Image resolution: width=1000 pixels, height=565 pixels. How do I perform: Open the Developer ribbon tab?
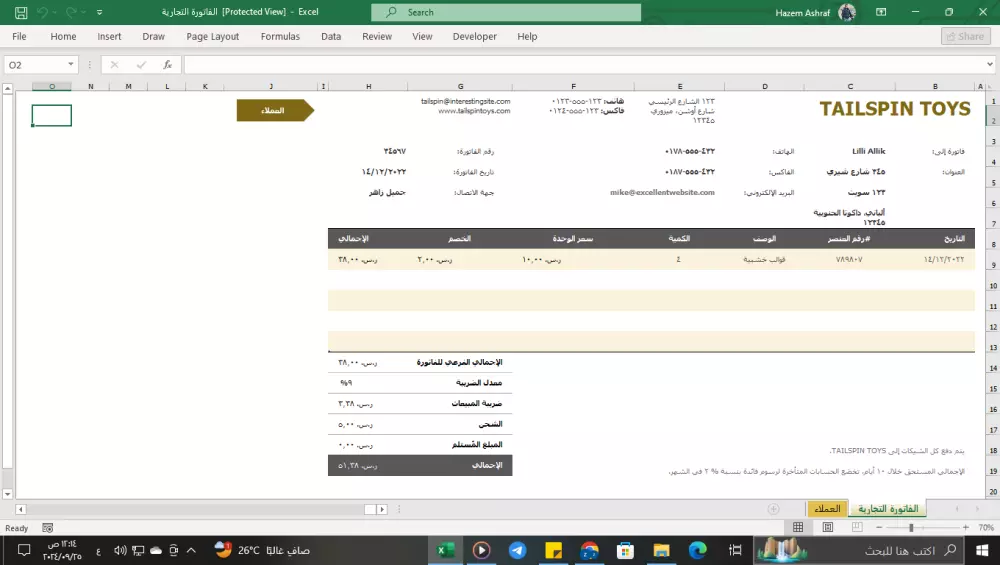474,36
